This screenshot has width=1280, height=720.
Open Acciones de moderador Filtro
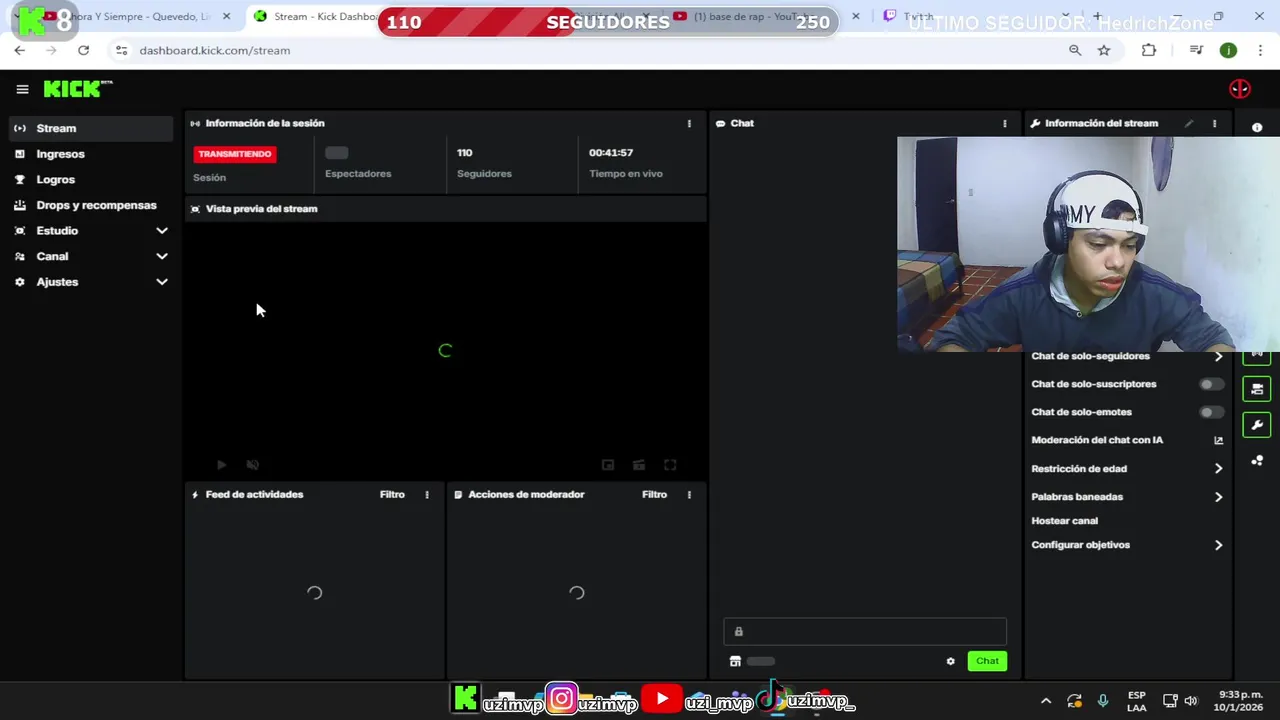coord(654,495)
